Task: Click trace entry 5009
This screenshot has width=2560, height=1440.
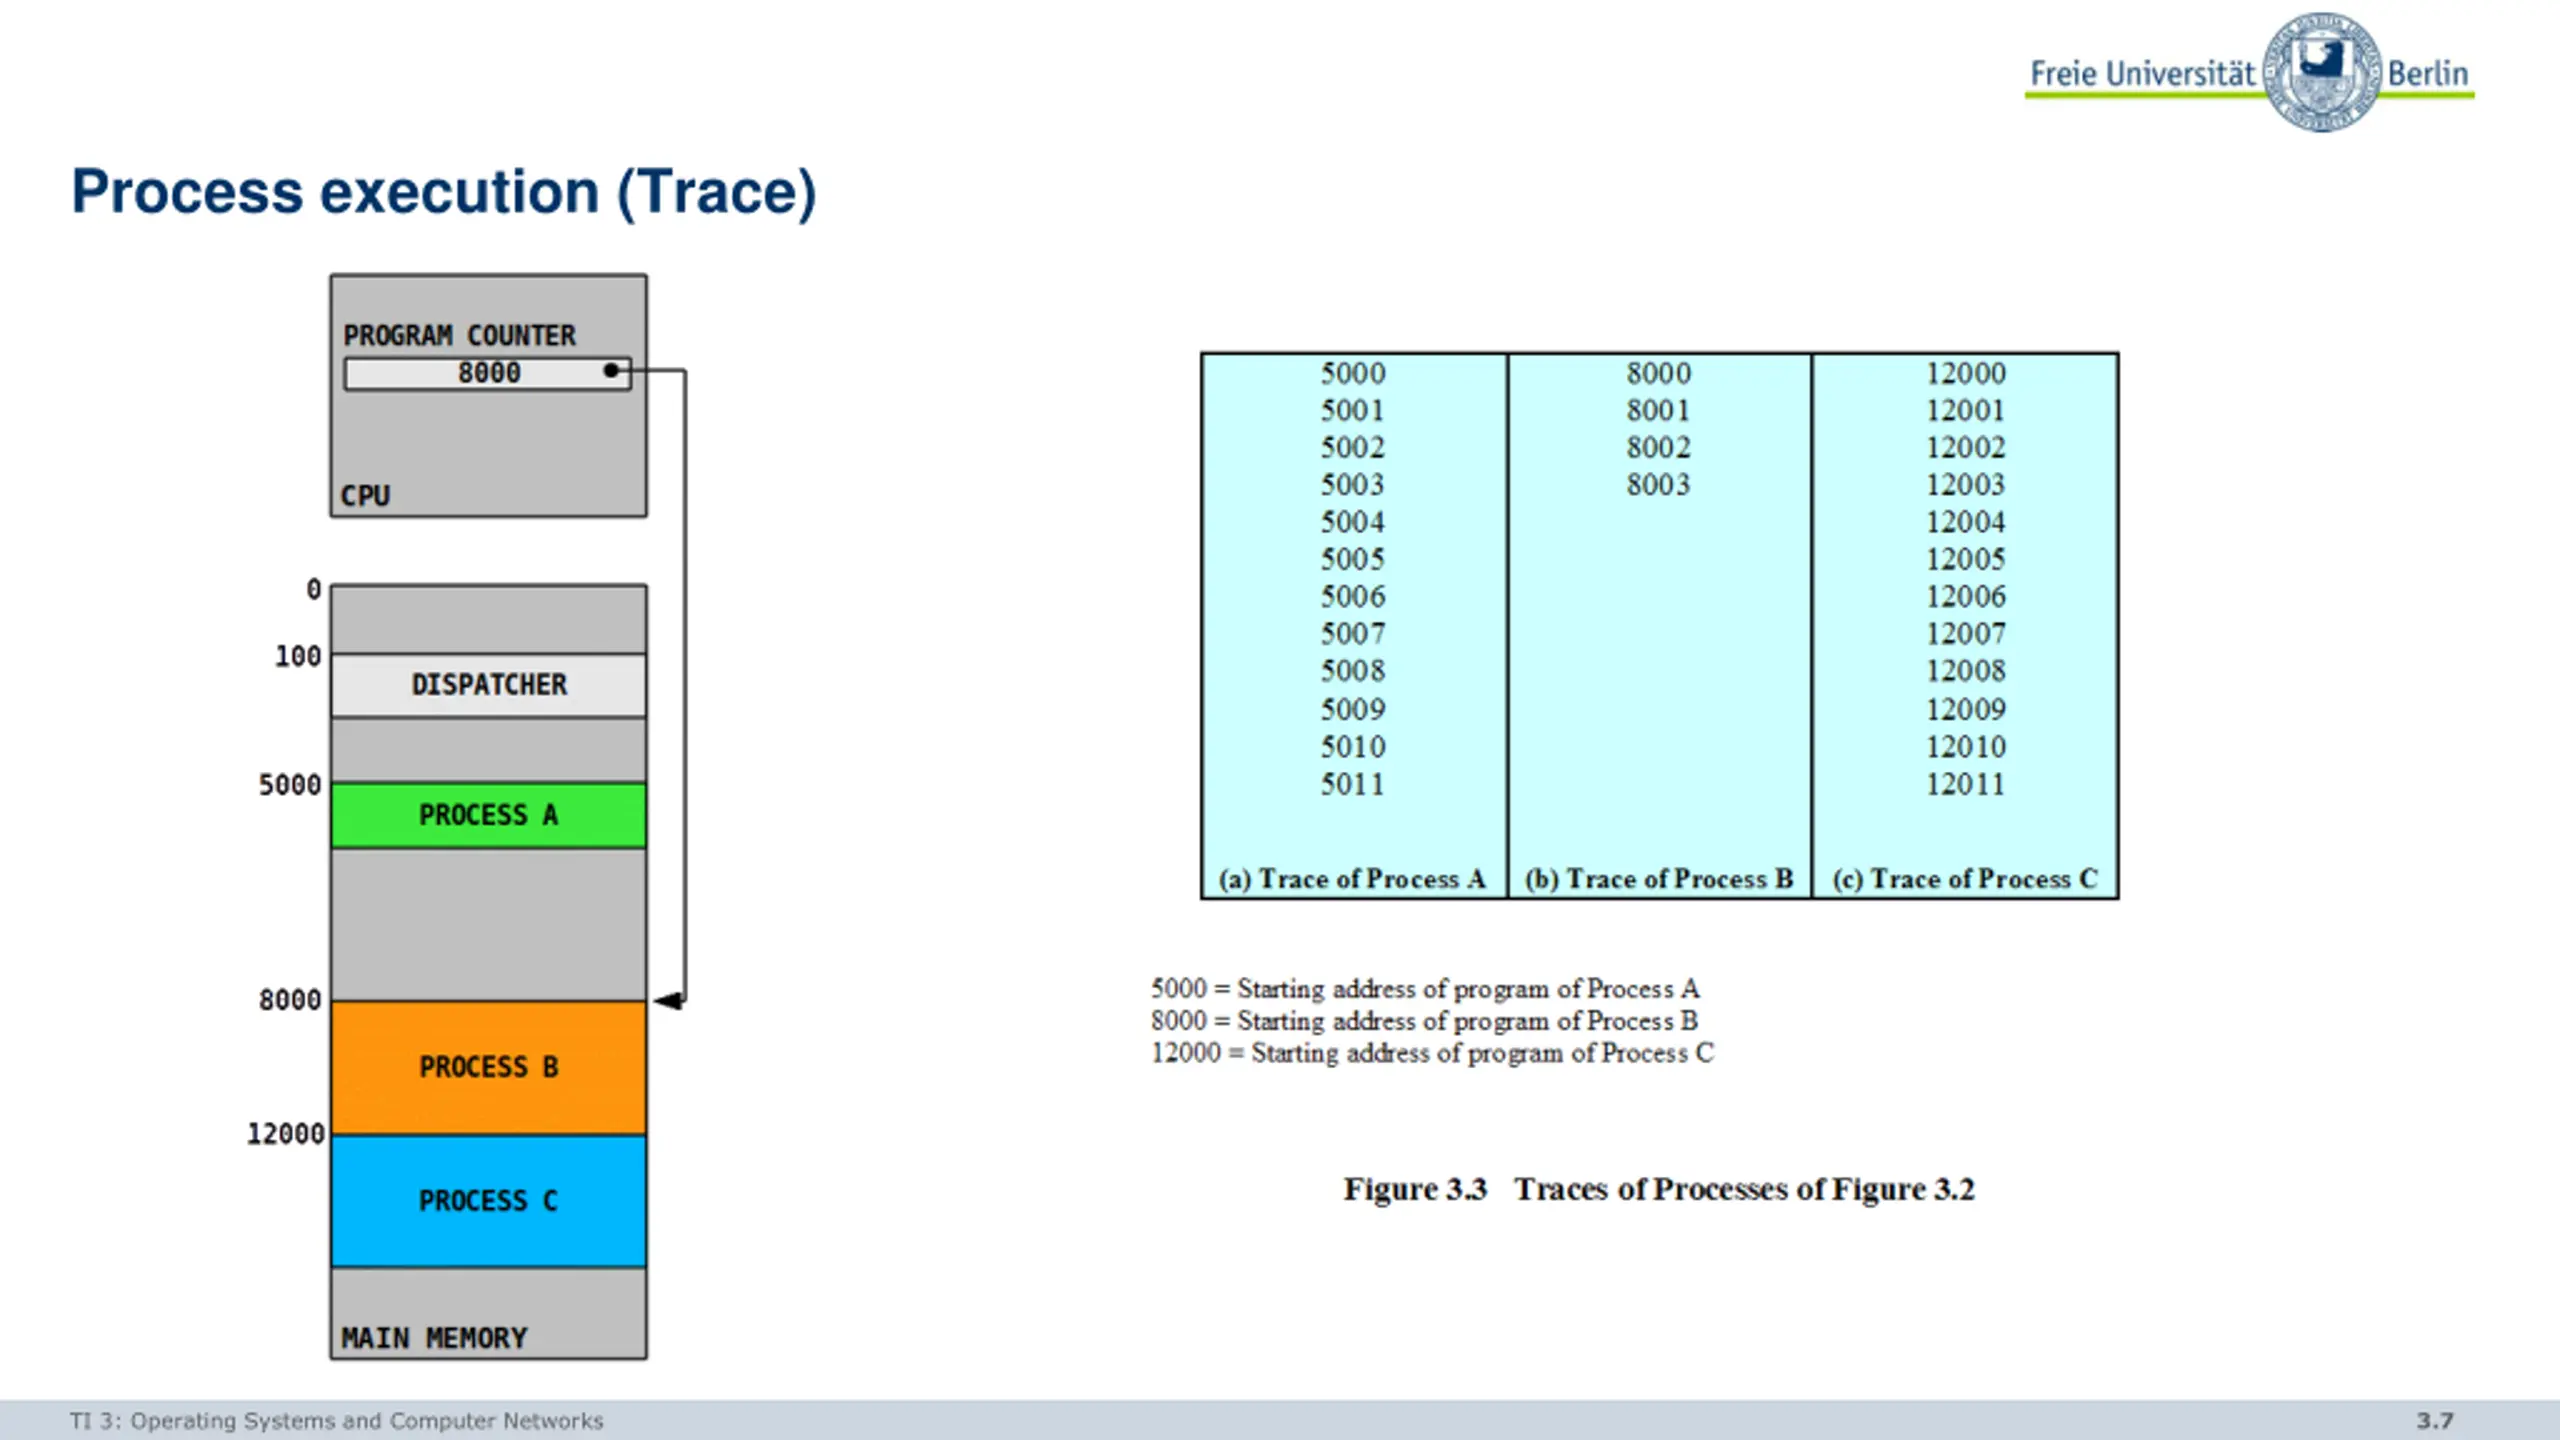Action: coord(1353,710)
